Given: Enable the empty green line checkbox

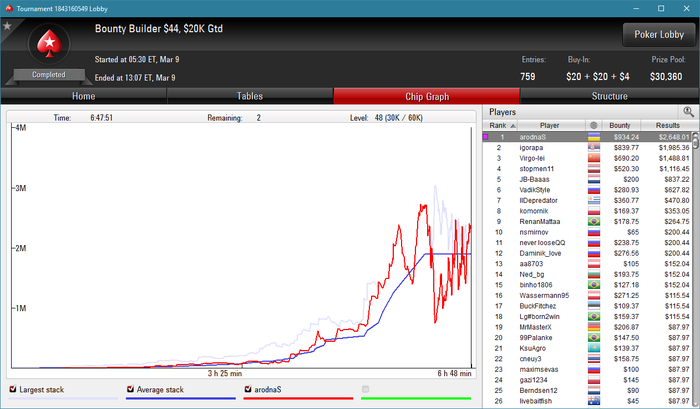Looking at the screenshot, I should click(366, 389).
